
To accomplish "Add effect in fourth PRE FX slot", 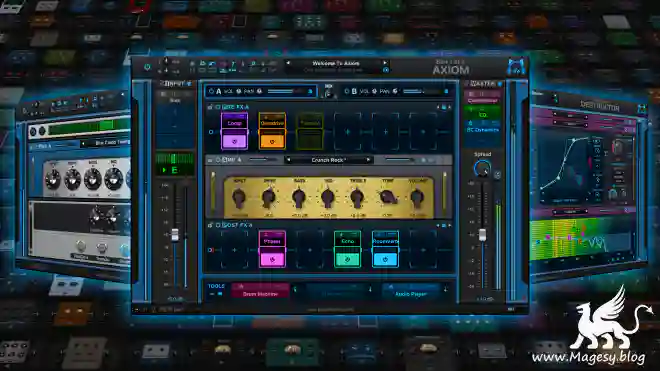I will pos(347,132).
